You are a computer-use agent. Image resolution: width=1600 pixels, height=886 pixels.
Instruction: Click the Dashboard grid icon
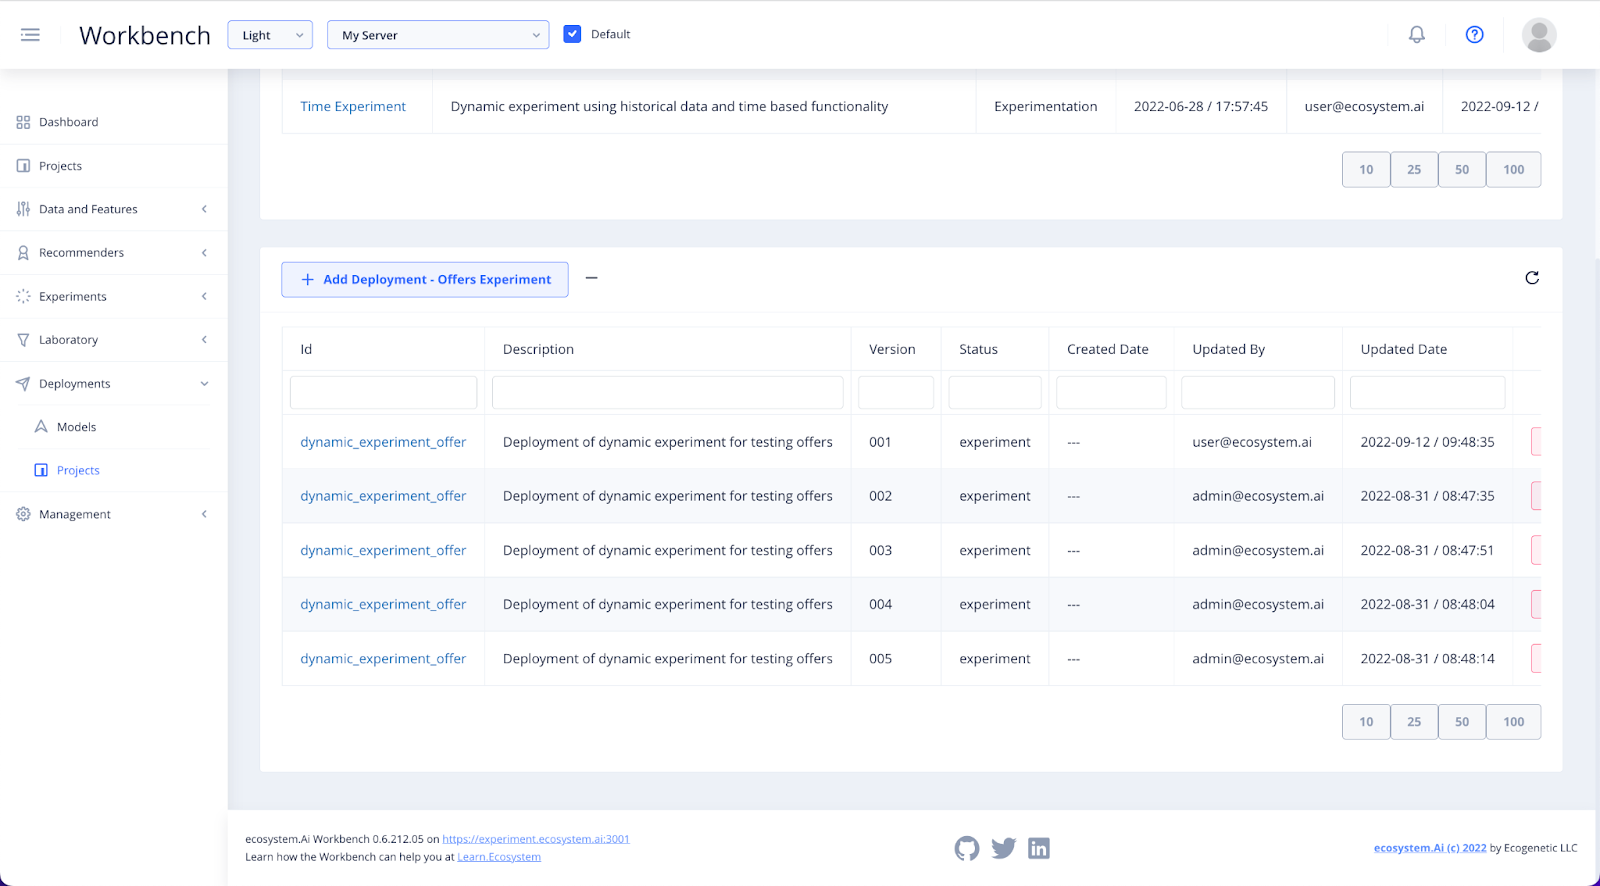tap(23, 122)
